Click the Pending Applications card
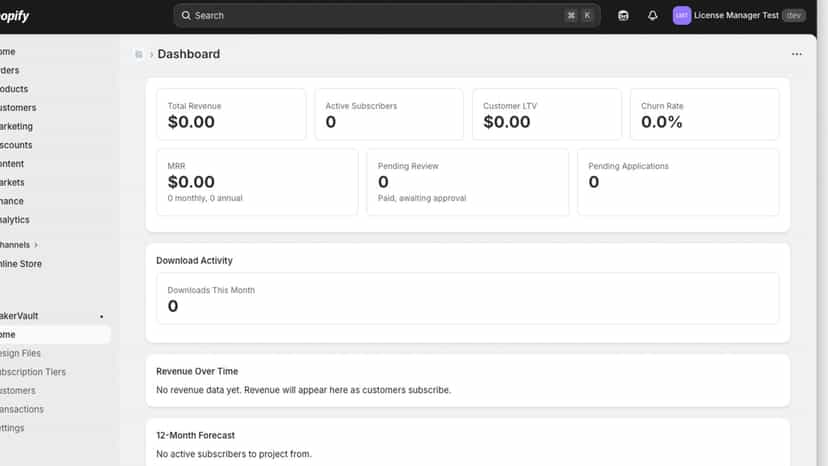 679,182
